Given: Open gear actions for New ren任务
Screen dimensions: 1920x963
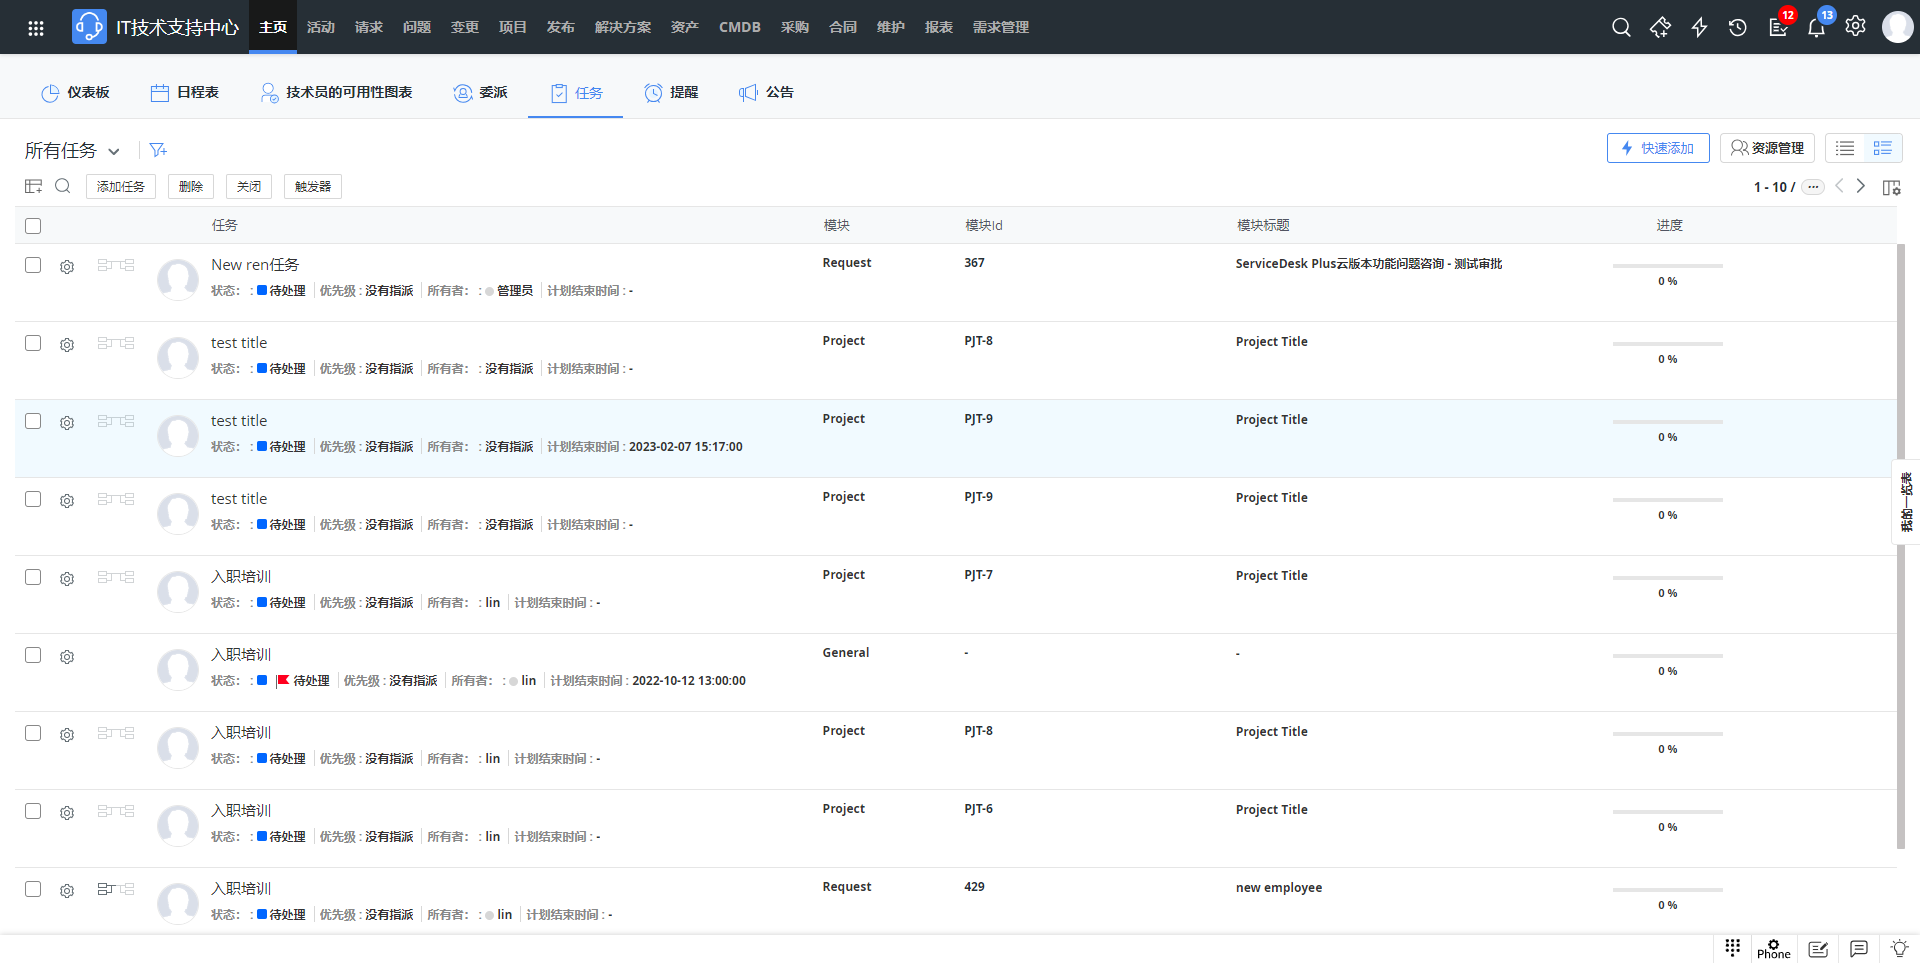Looking at the screenshot, I should [x=67, y=267].
